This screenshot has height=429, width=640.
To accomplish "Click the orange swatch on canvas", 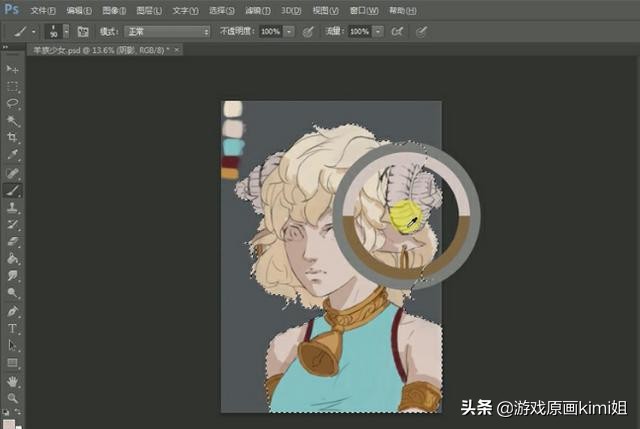I will (x=230, y=174).
